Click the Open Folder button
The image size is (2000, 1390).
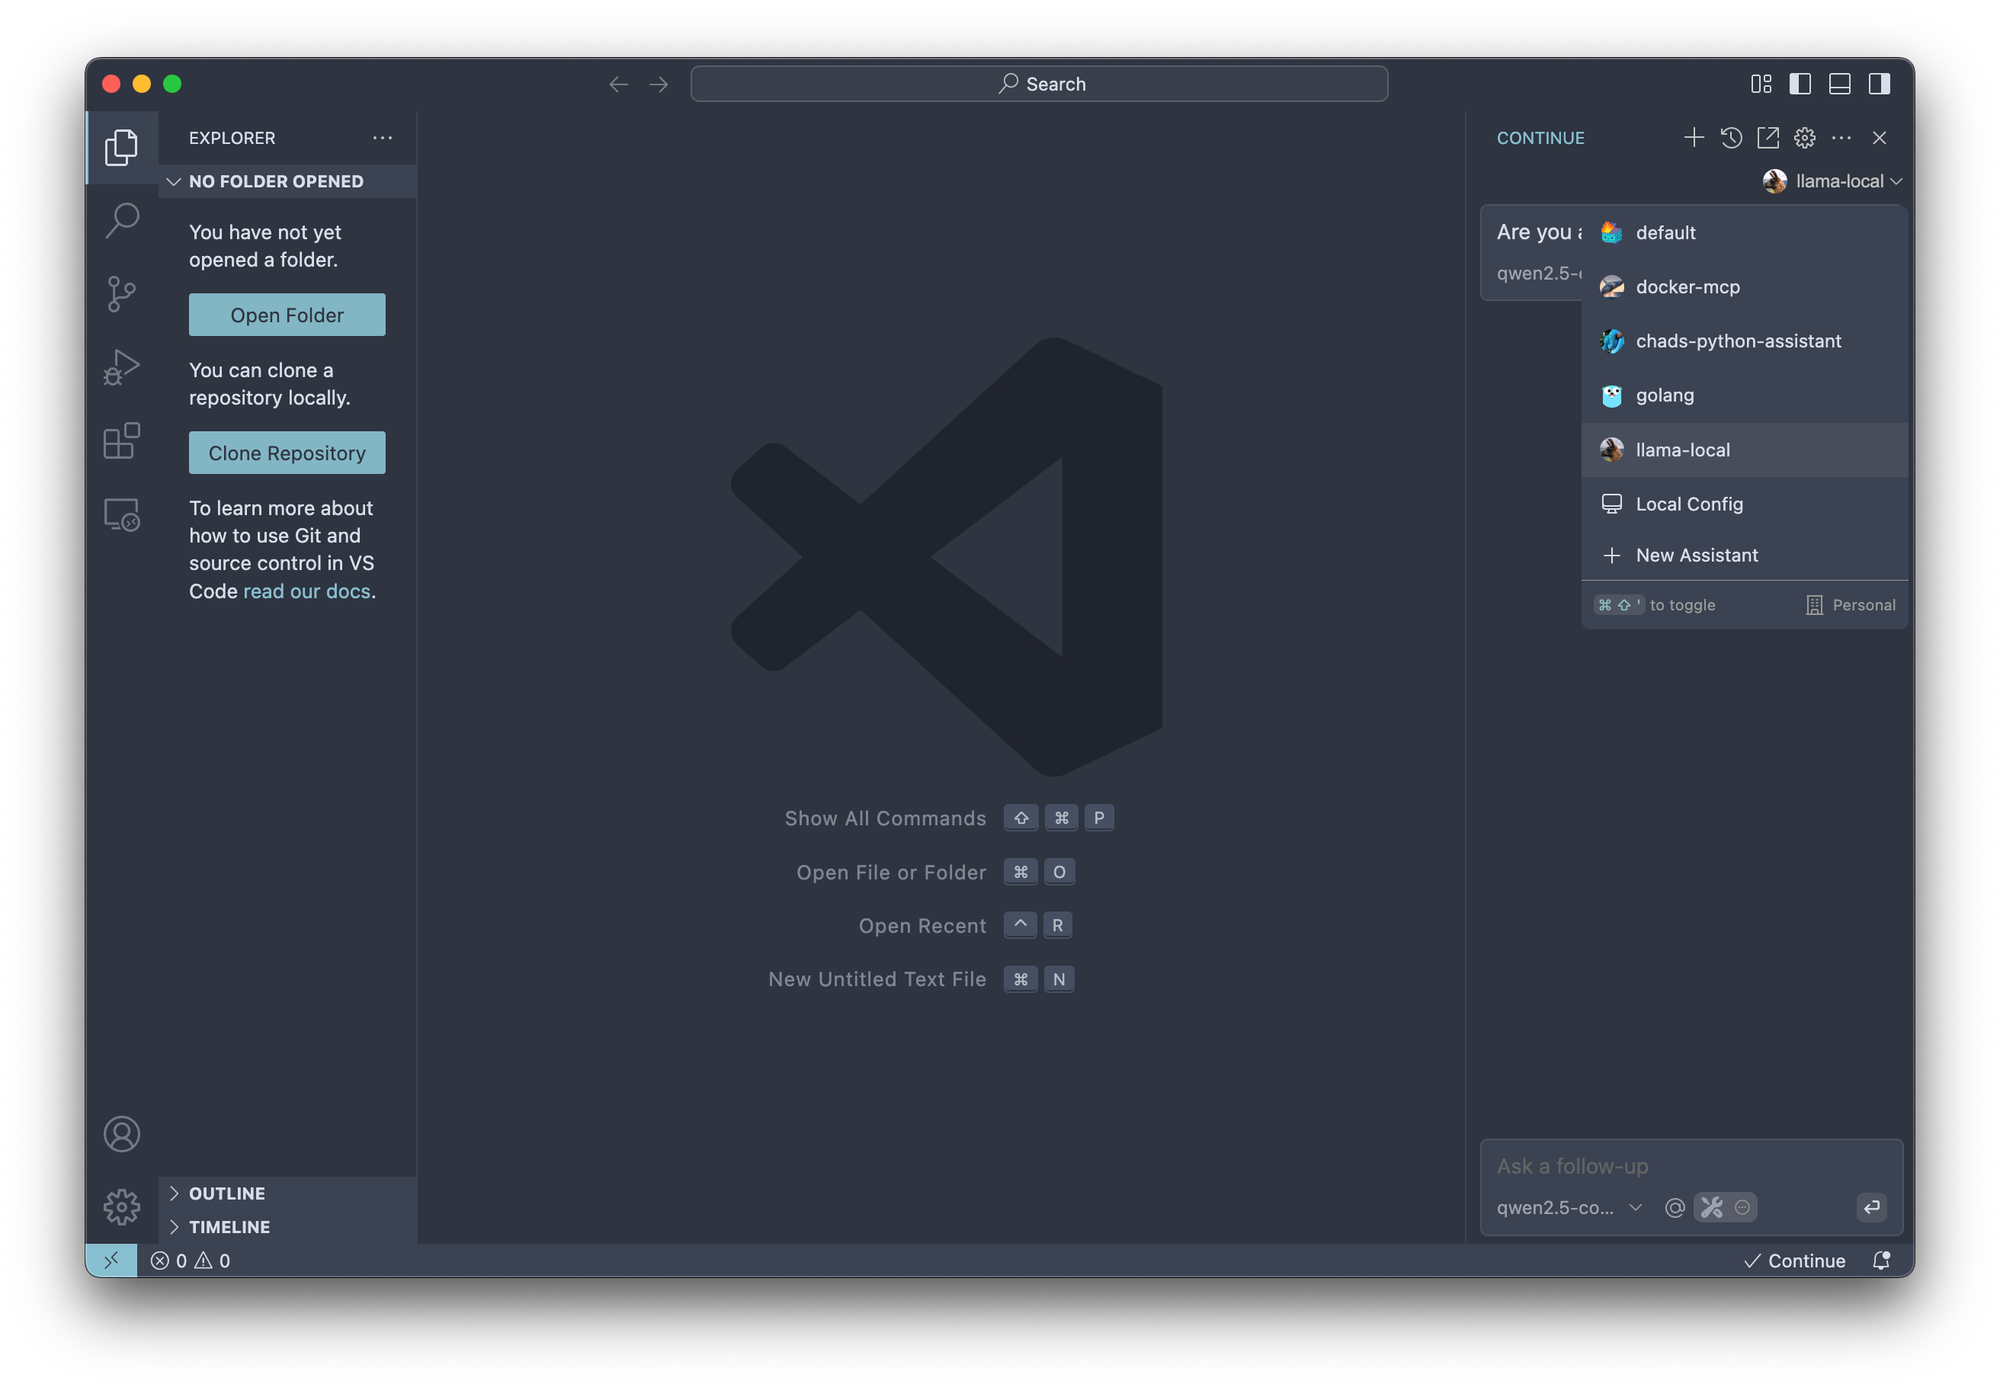point(287,314)
